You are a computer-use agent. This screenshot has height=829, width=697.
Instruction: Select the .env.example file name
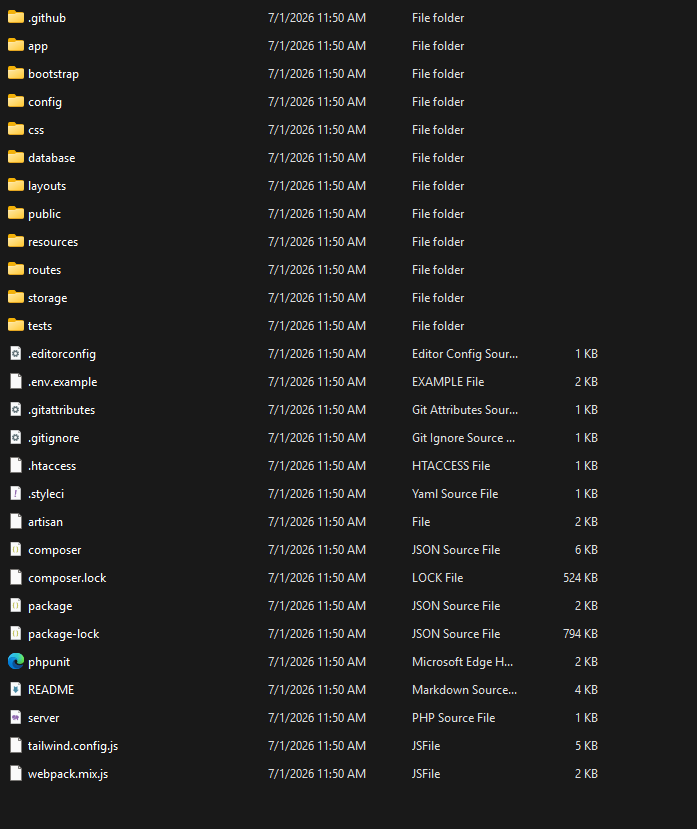coord(62,382)
